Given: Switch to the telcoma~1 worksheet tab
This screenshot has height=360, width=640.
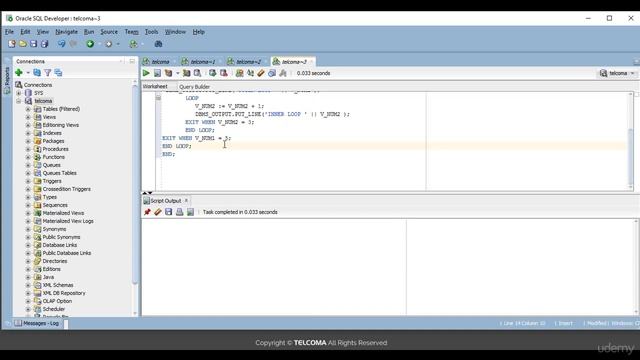Looking at the screenshot, I should [x=202, y=62].
